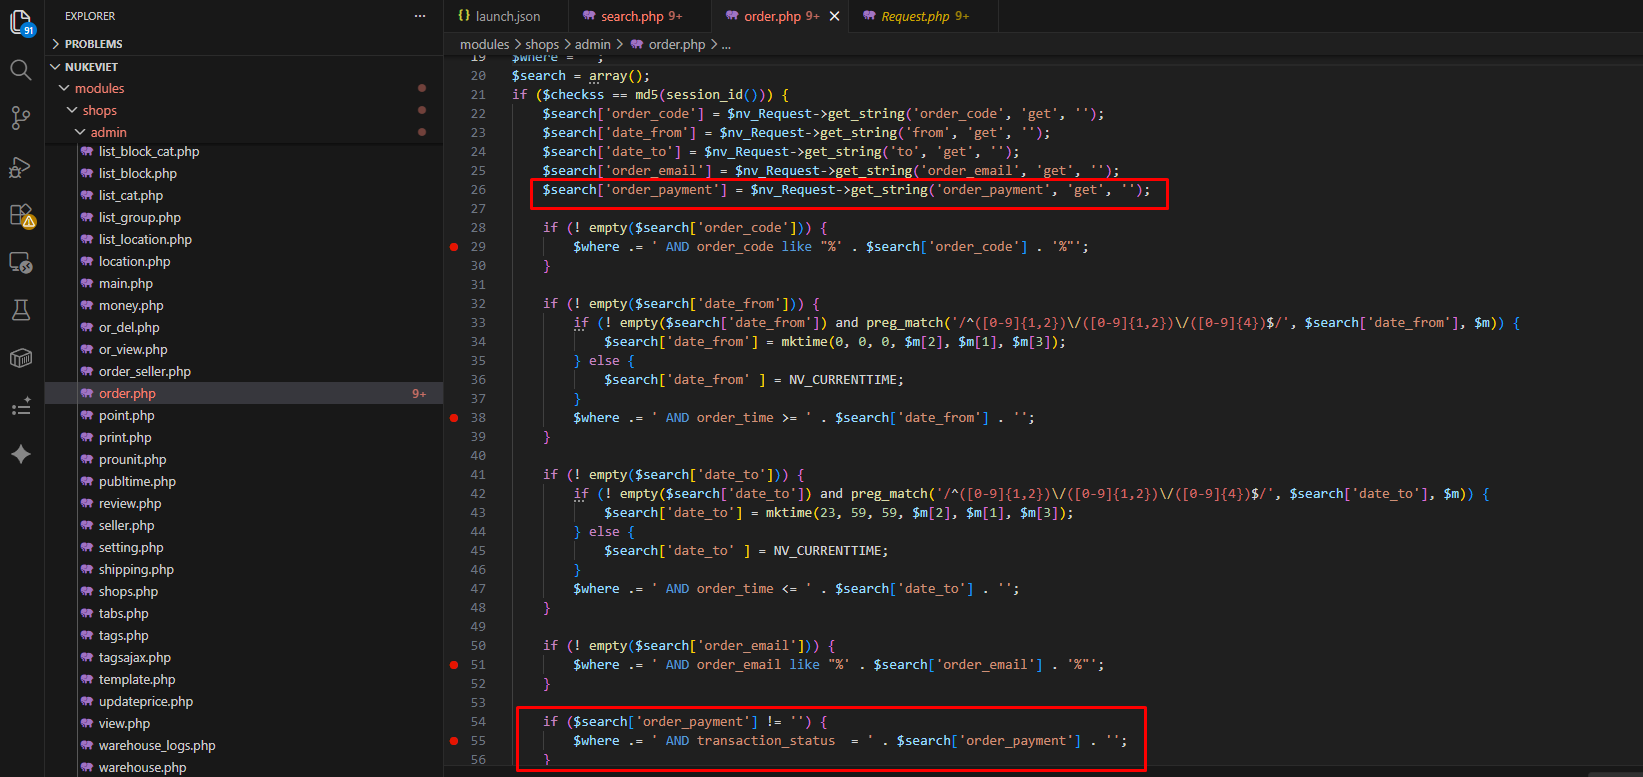Open the Extensions view with warning badge
The height and width of the screenshot is (777, 1643).
coord(21,215)
